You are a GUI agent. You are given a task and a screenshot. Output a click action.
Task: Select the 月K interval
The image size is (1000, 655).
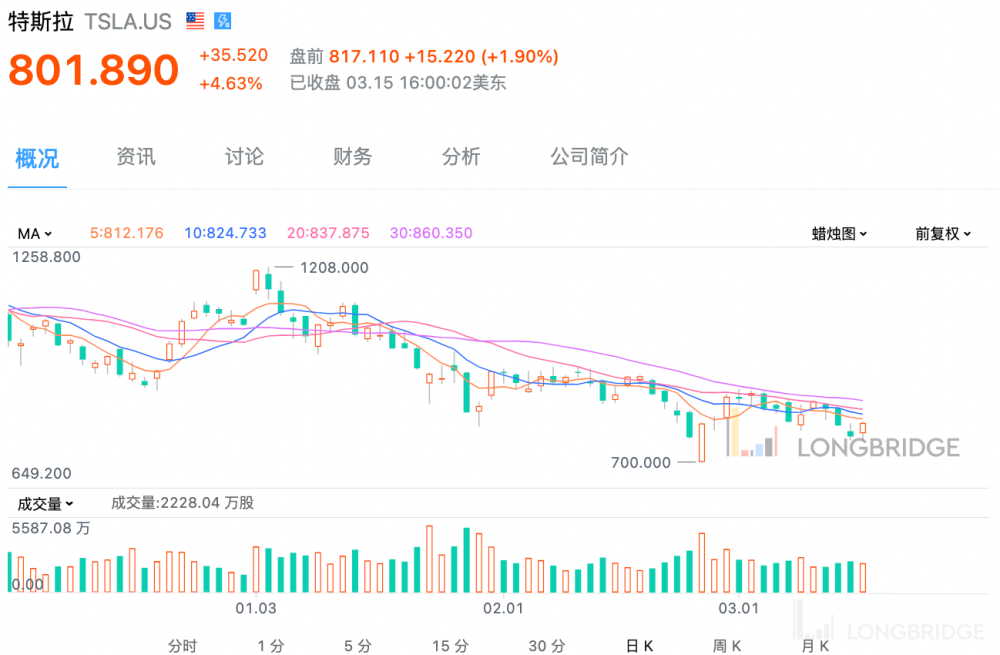[814, 646]
